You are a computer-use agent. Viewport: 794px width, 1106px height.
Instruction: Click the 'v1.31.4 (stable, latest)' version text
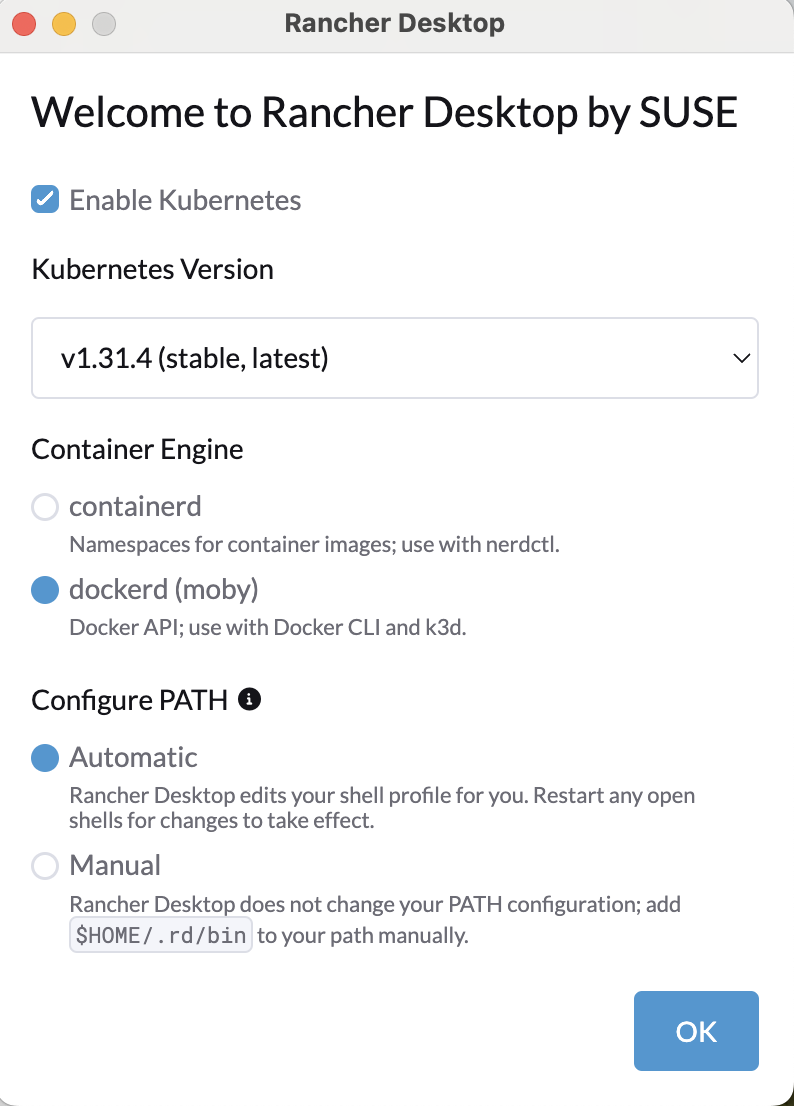click(195, 358)
